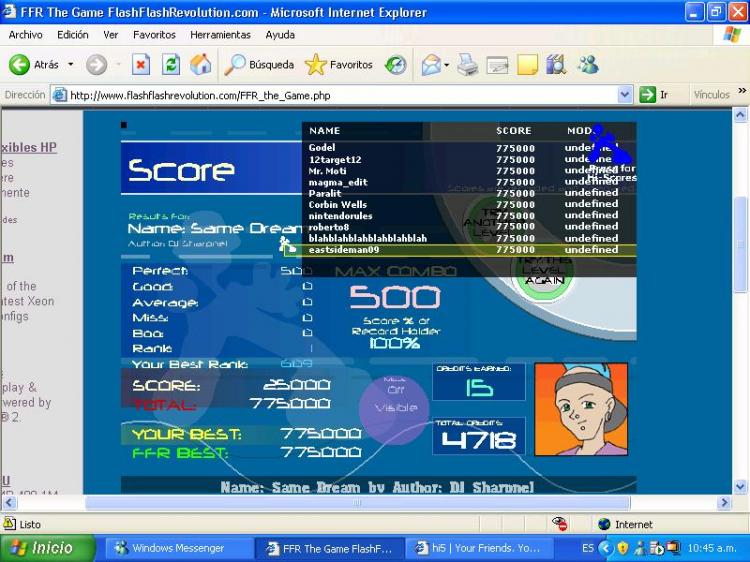Click the Visible mode purple circle

[x=395, y=409]
